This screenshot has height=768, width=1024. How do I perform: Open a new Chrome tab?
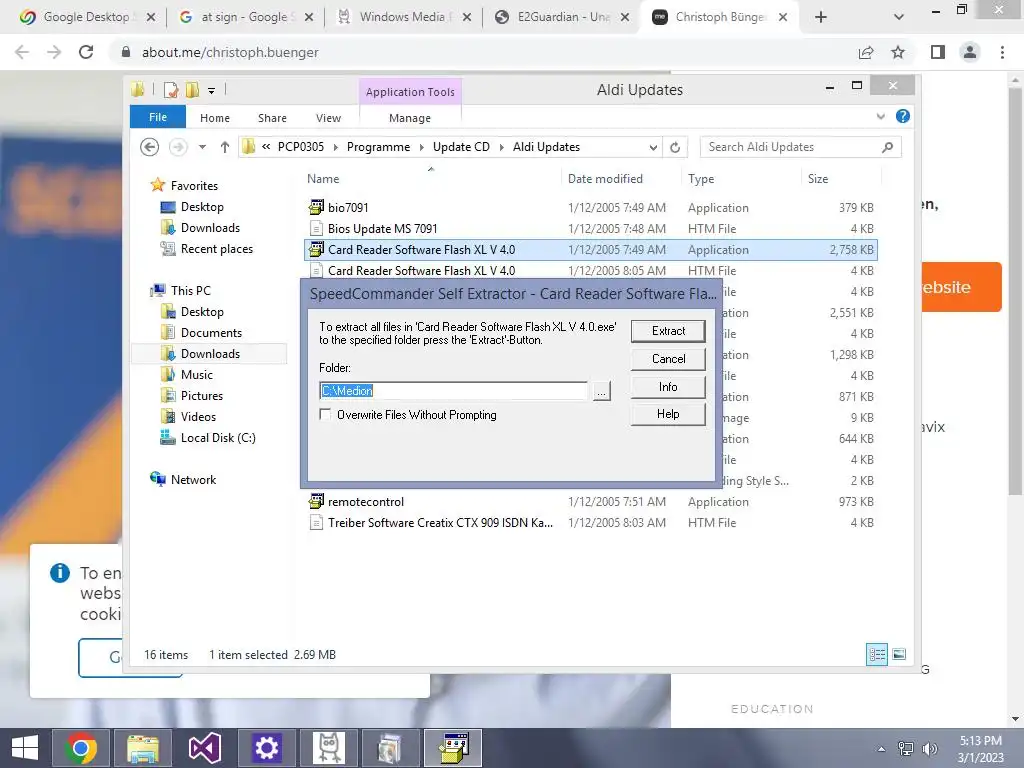coord(821,17)
